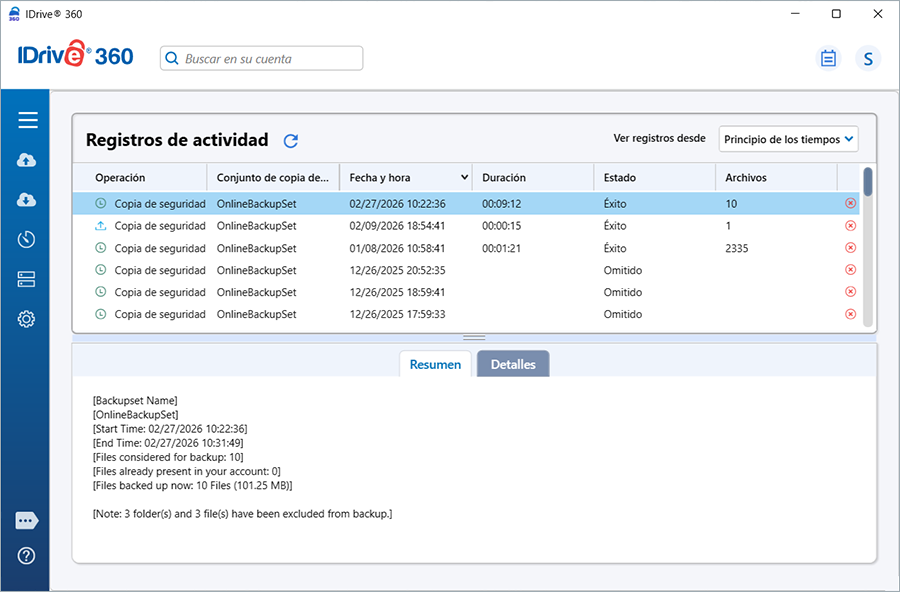This screenshot has height=592, width=900.
Task: Expand the 'Principio de los tiempos' dropdown
Action: click(x=788, y=139)
